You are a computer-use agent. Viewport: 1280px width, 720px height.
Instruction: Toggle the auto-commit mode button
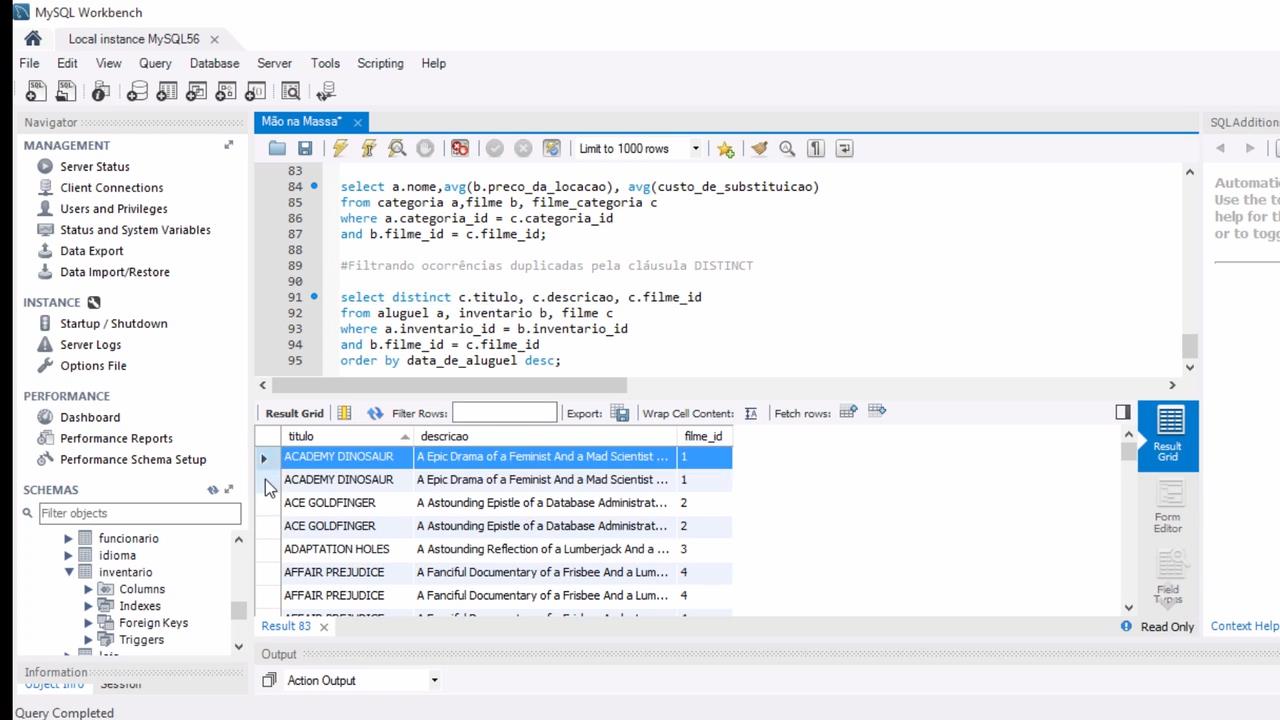point(551,148)
